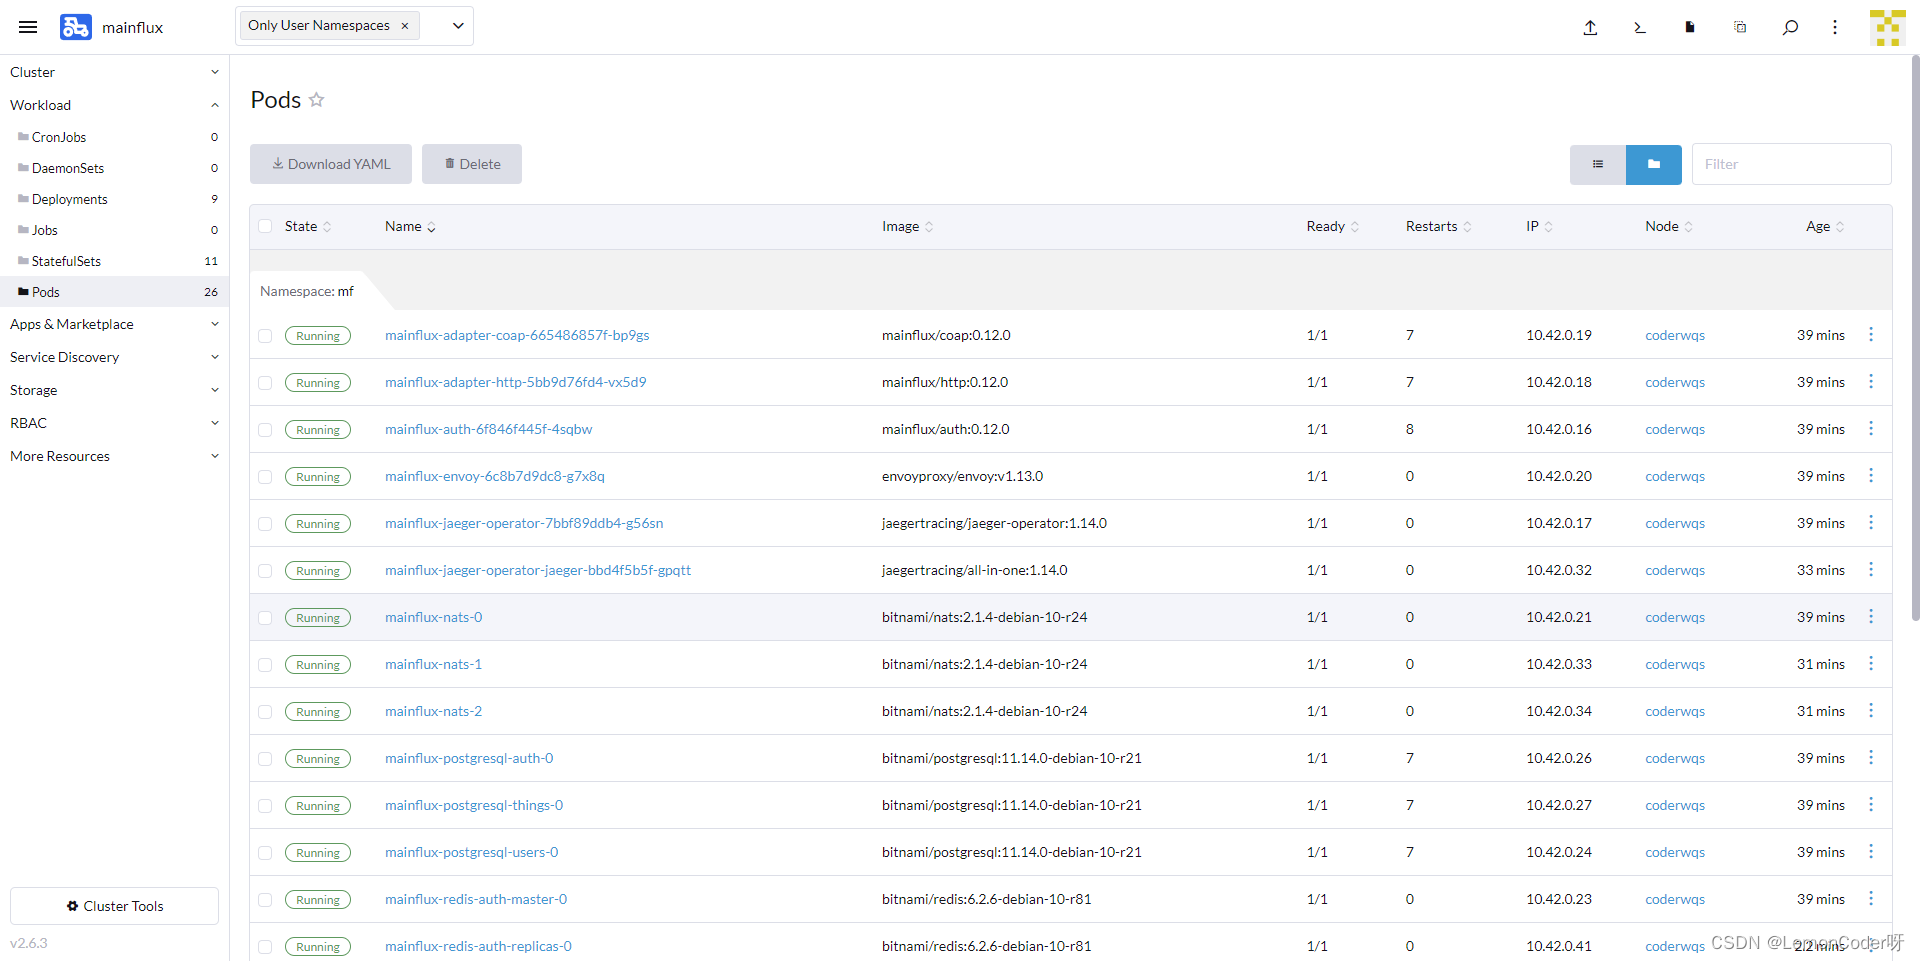Click the copy kubeconfig to clipboard icon
The image size is (1920, 961).
point(1740,27)
